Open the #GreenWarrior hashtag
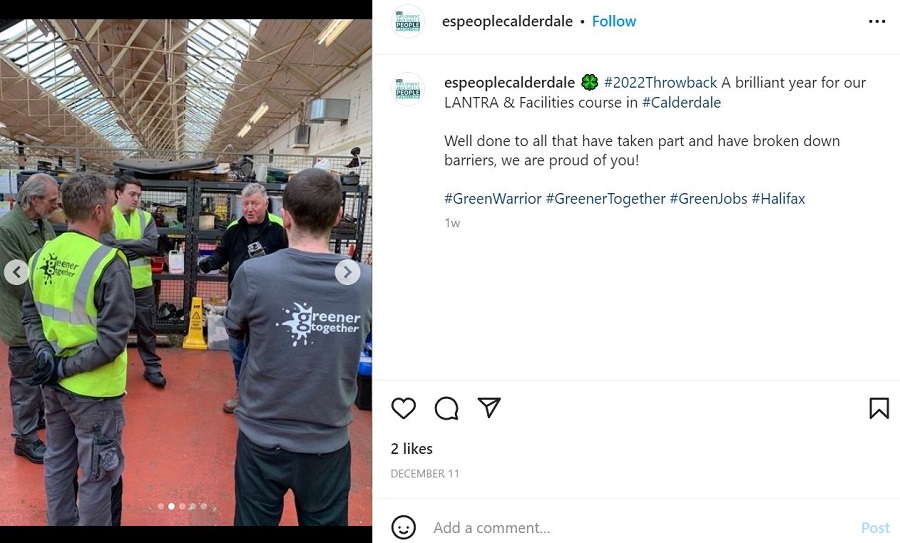Image resolution: width=900 pixels, height=543 pixels. 492,199
